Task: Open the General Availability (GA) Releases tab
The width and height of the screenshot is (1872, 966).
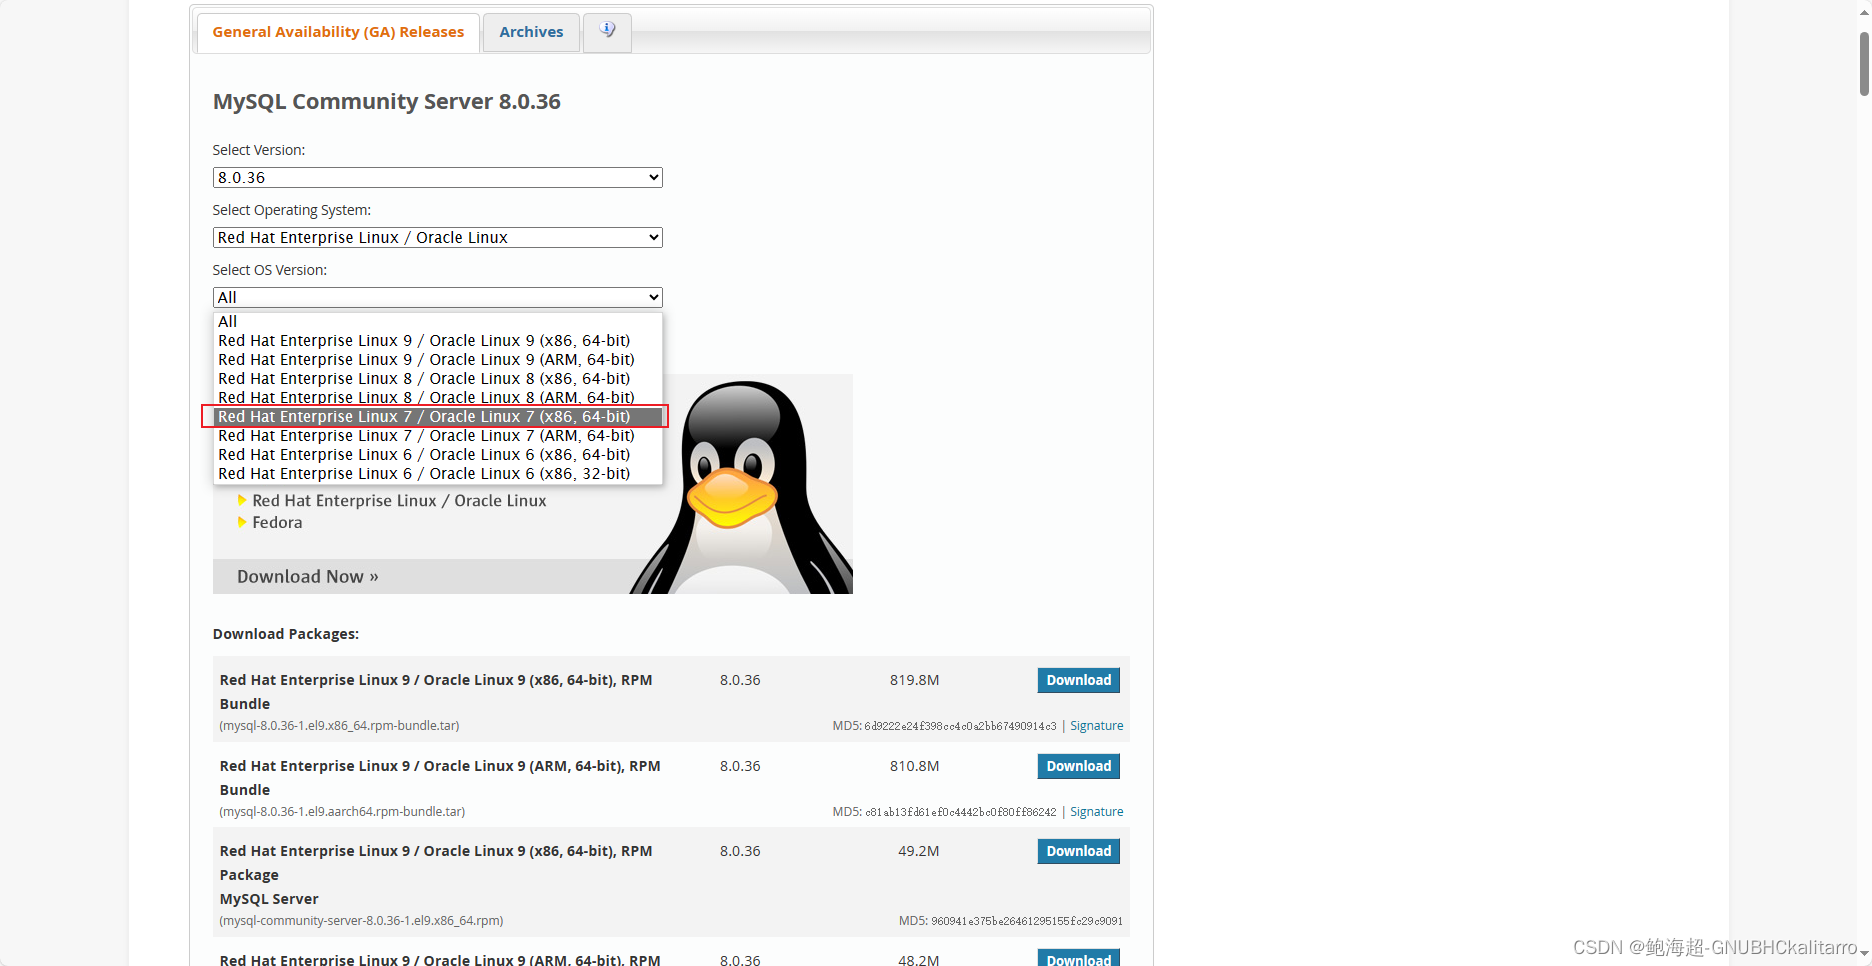Action: 338,32
